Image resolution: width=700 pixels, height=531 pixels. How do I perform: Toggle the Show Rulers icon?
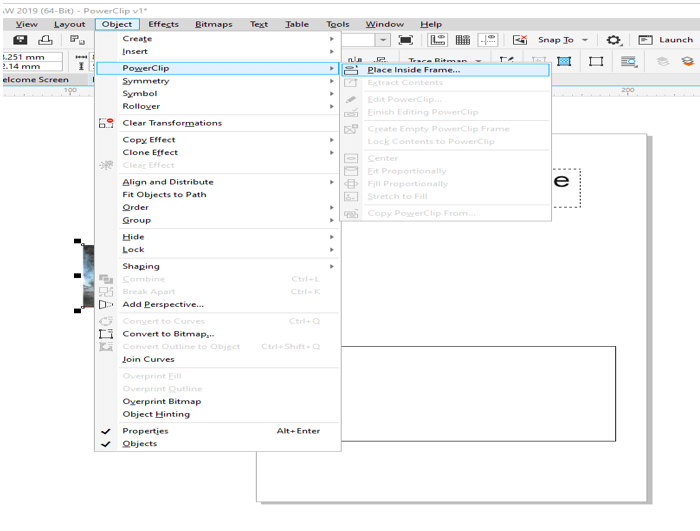pos(438,40)
